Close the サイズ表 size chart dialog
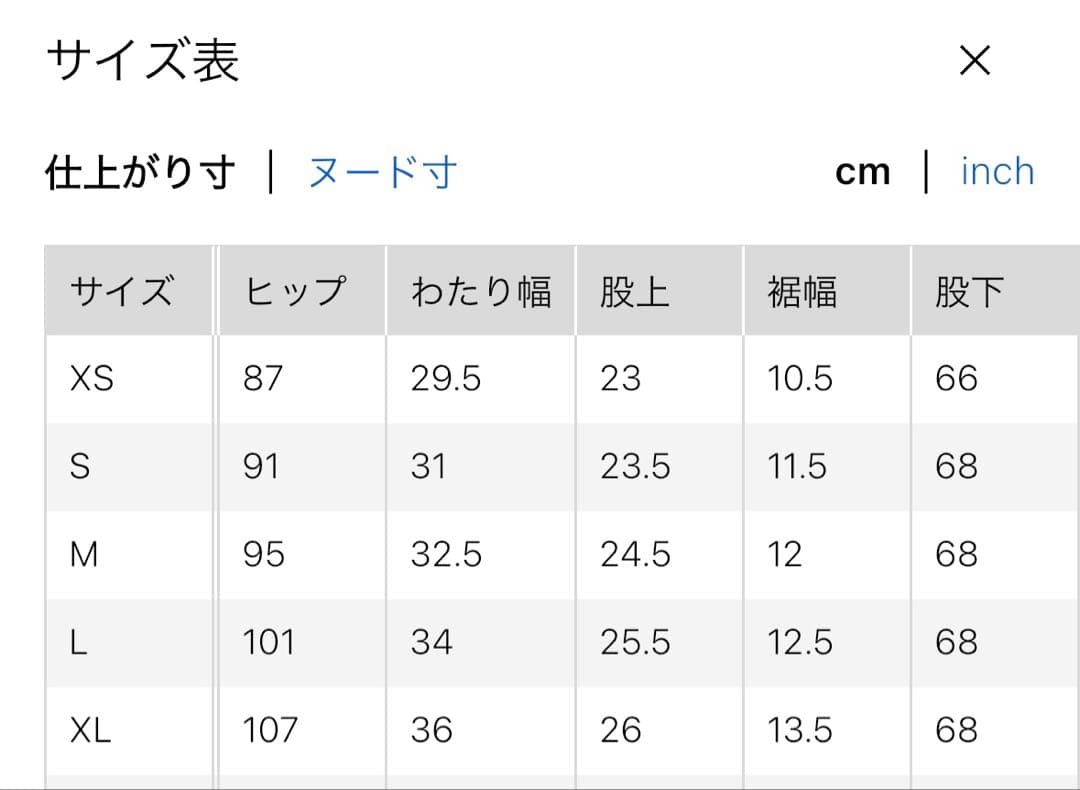 point(974,62)
